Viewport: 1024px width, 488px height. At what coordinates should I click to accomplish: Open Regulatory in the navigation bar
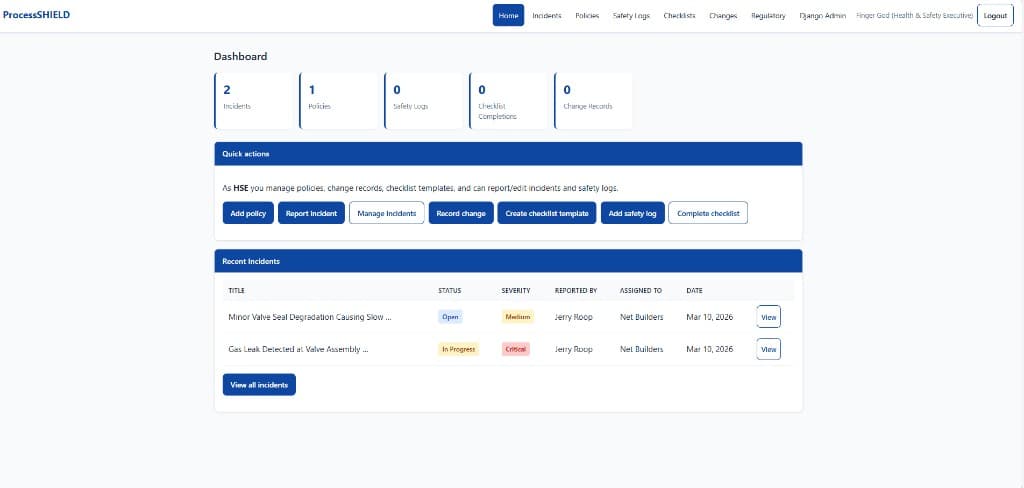click(768, 16)
